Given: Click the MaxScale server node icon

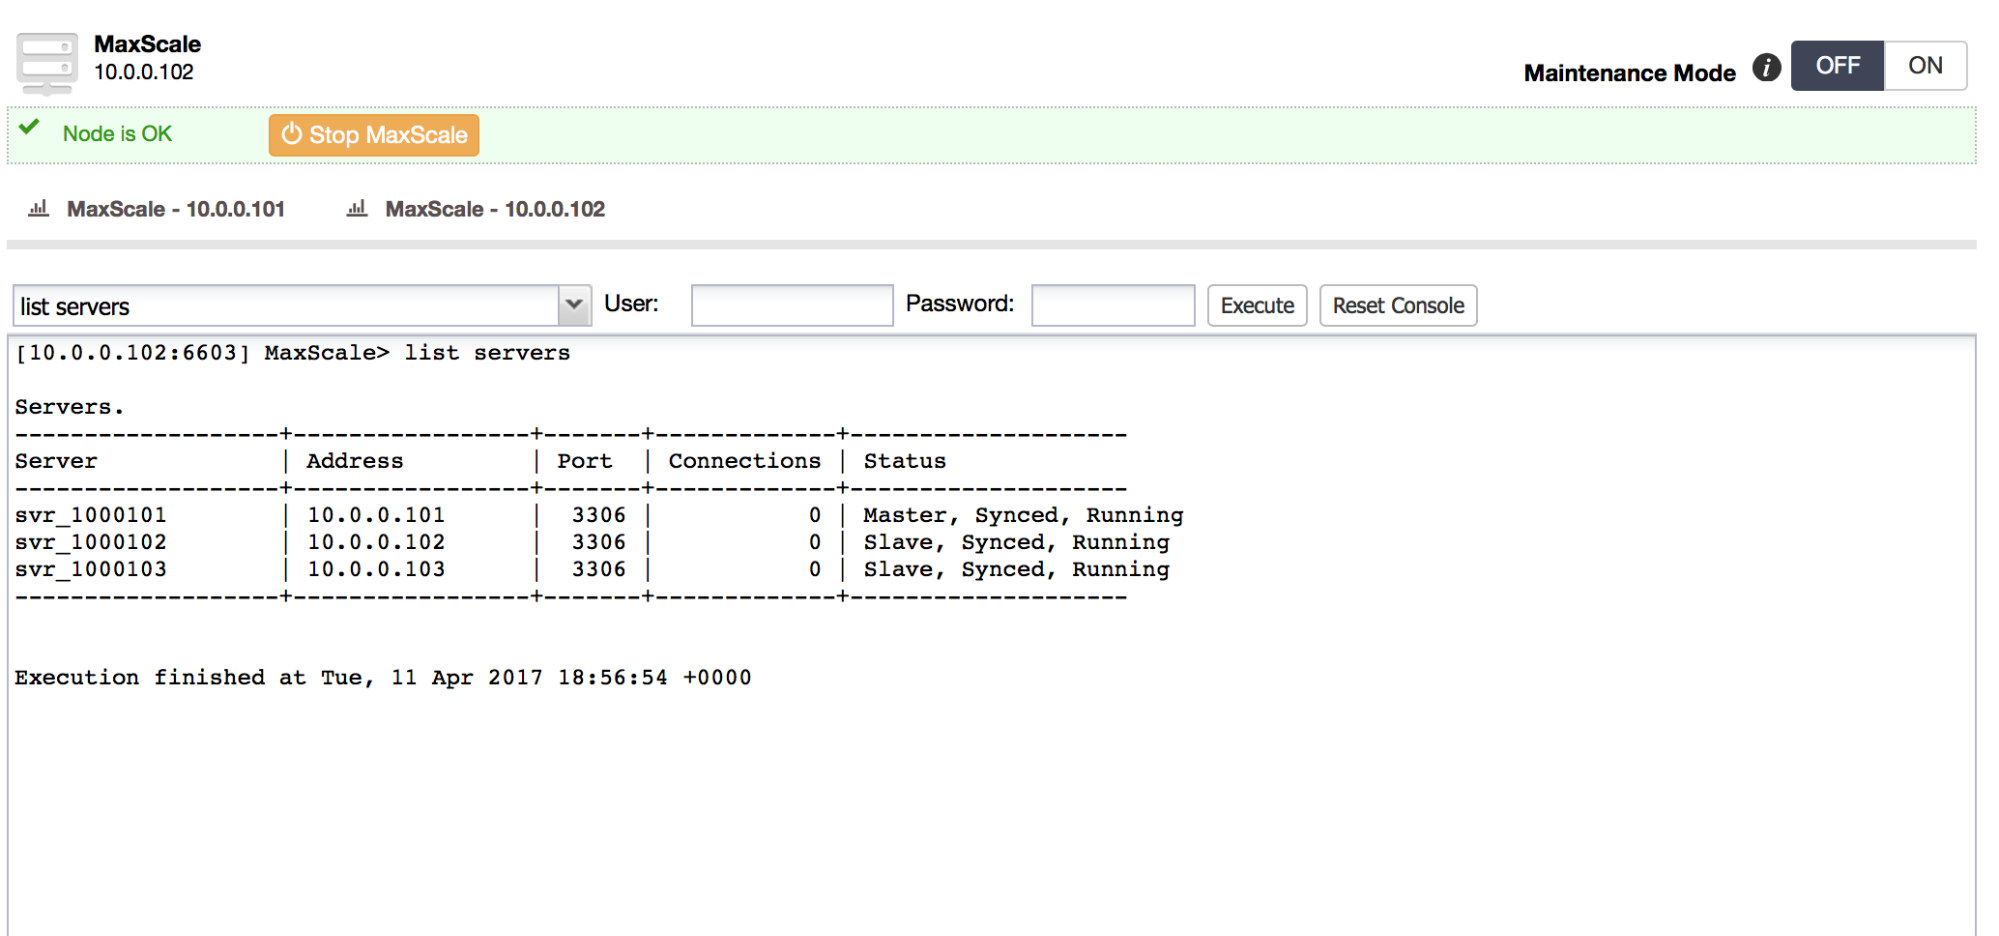Looking at the screenshot, I should 47,63.
